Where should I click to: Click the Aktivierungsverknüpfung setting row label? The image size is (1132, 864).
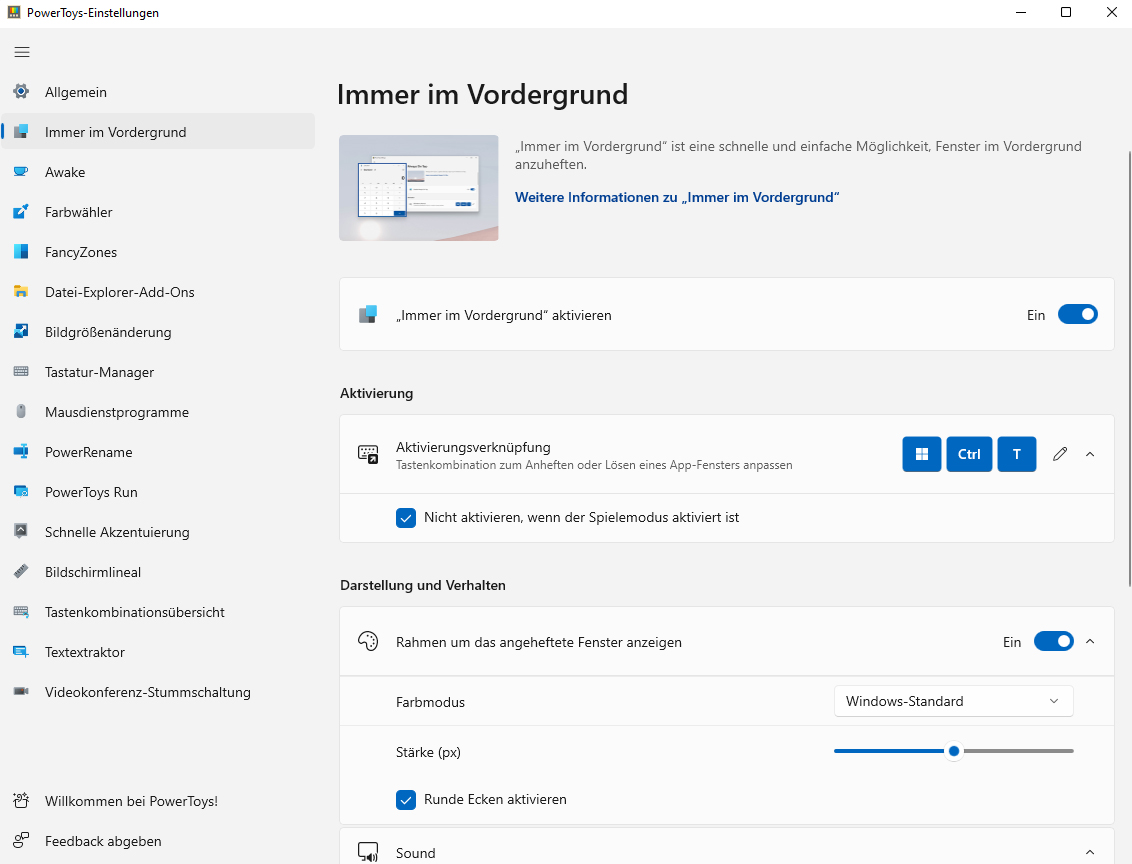coord(473,447)
